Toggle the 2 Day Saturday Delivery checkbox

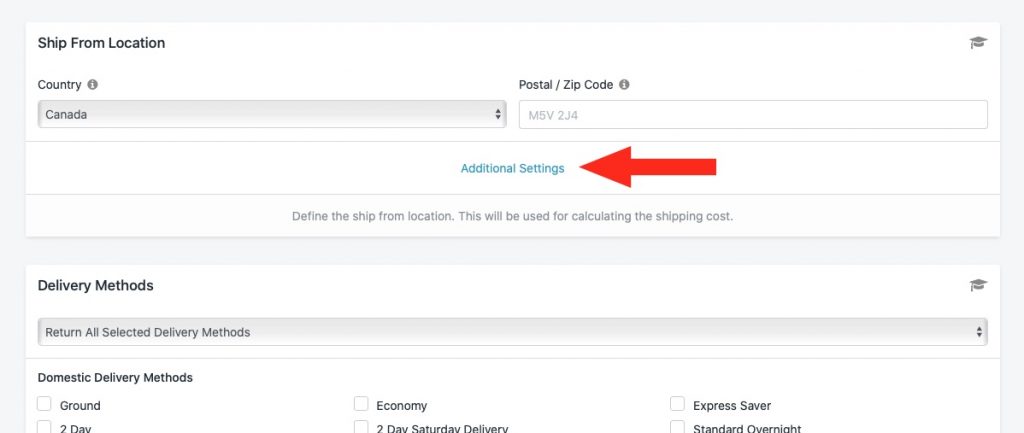(x=361, y=427)
